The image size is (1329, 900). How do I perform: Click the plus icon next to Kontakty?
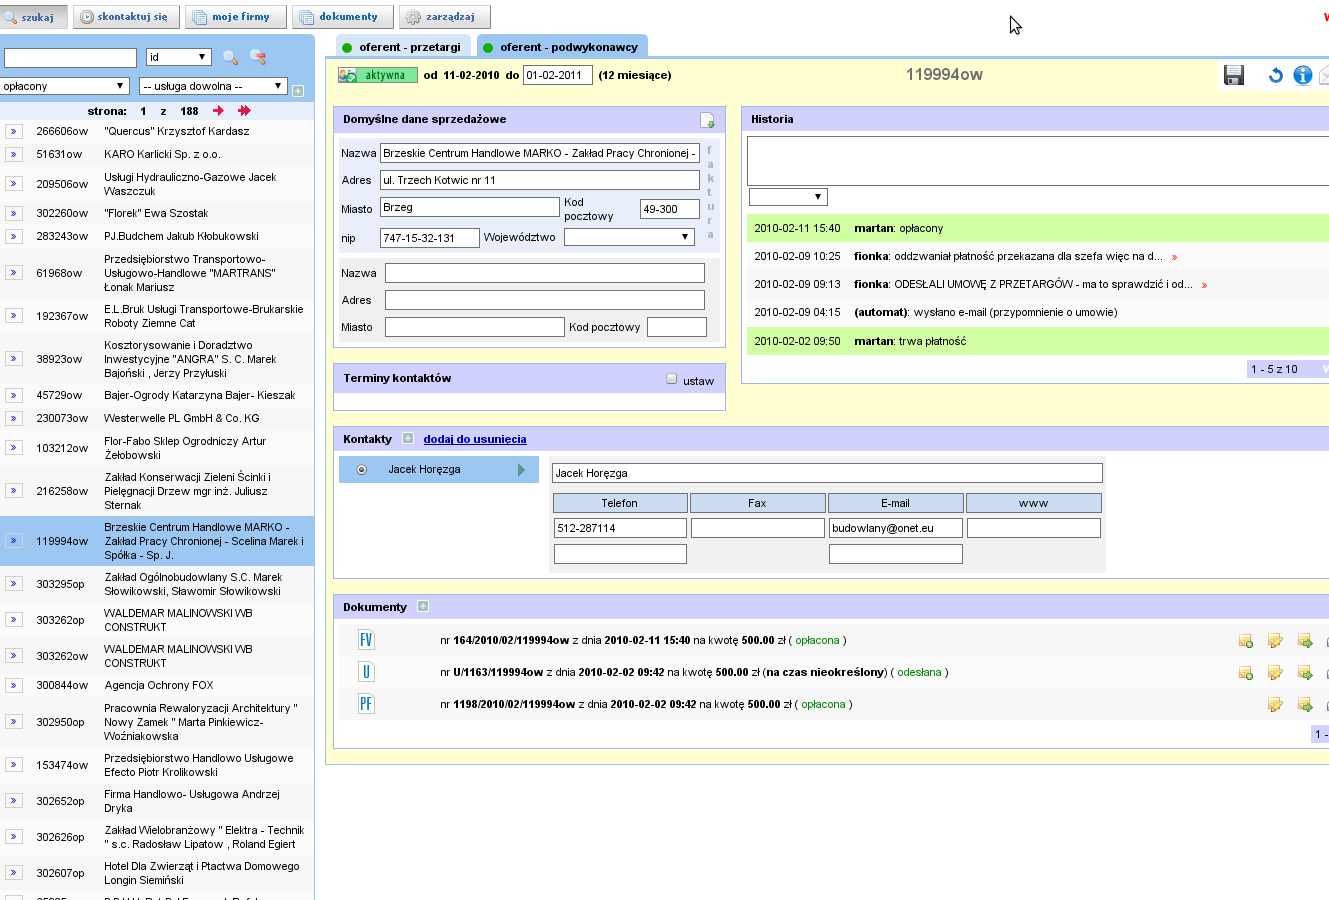(408, 438)
